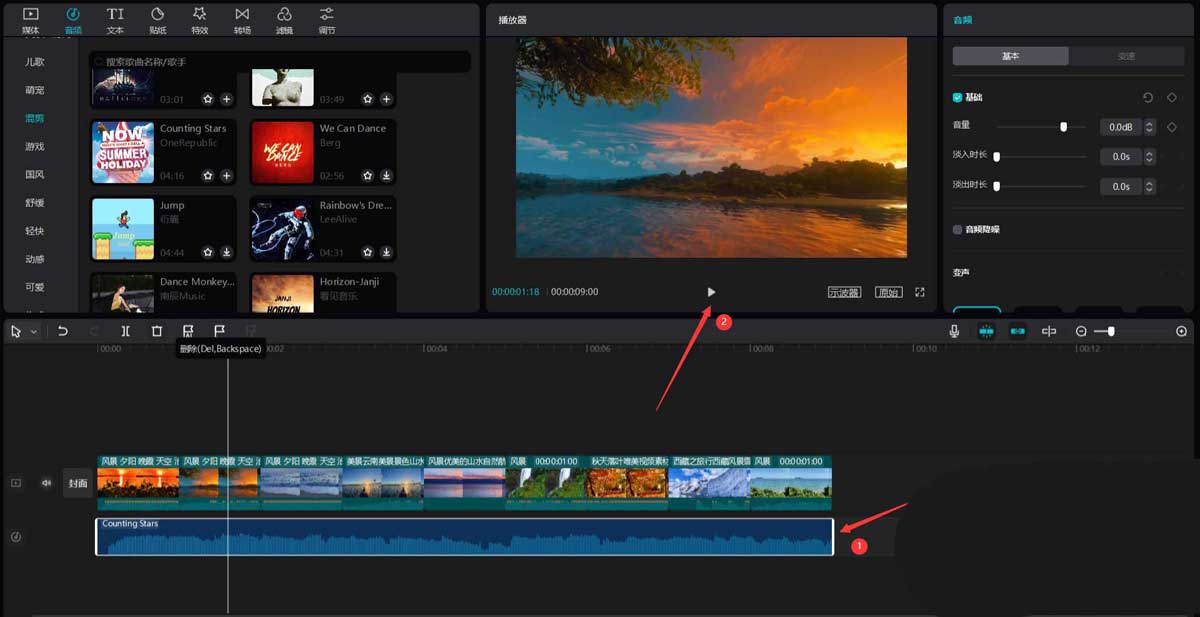
Task: Toggle the 基础 checkbox in audio panel
Action: click(957, 98)
